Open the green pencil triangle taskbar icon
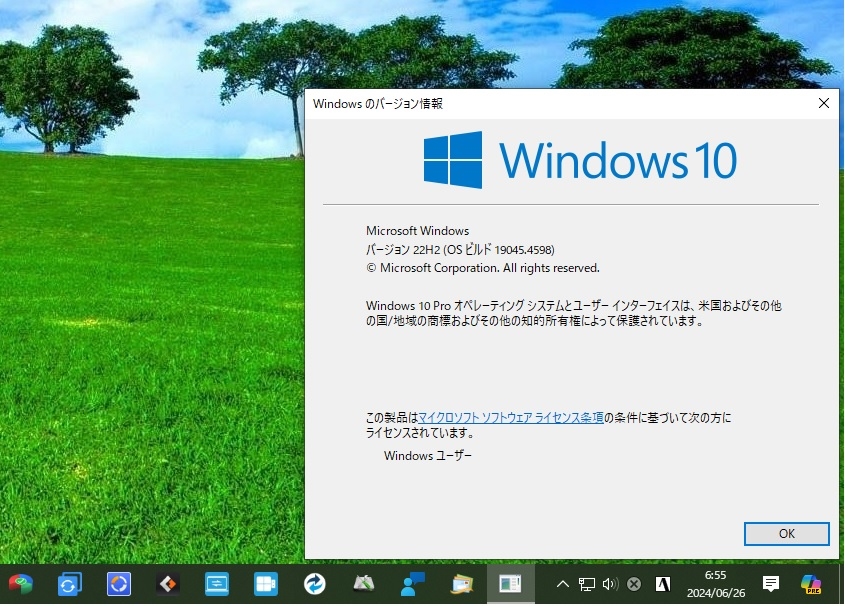The width and height of the screenshot is (845, 606). (364, 584)
